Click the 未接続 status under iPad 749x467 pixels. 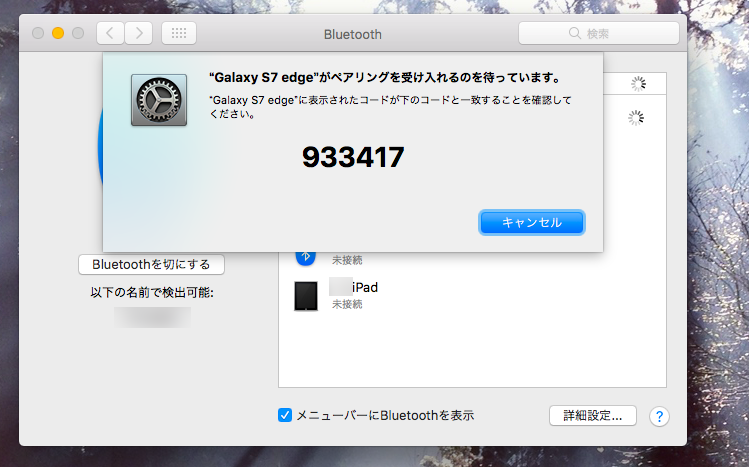pyautogui.click(x=347, y=304)
